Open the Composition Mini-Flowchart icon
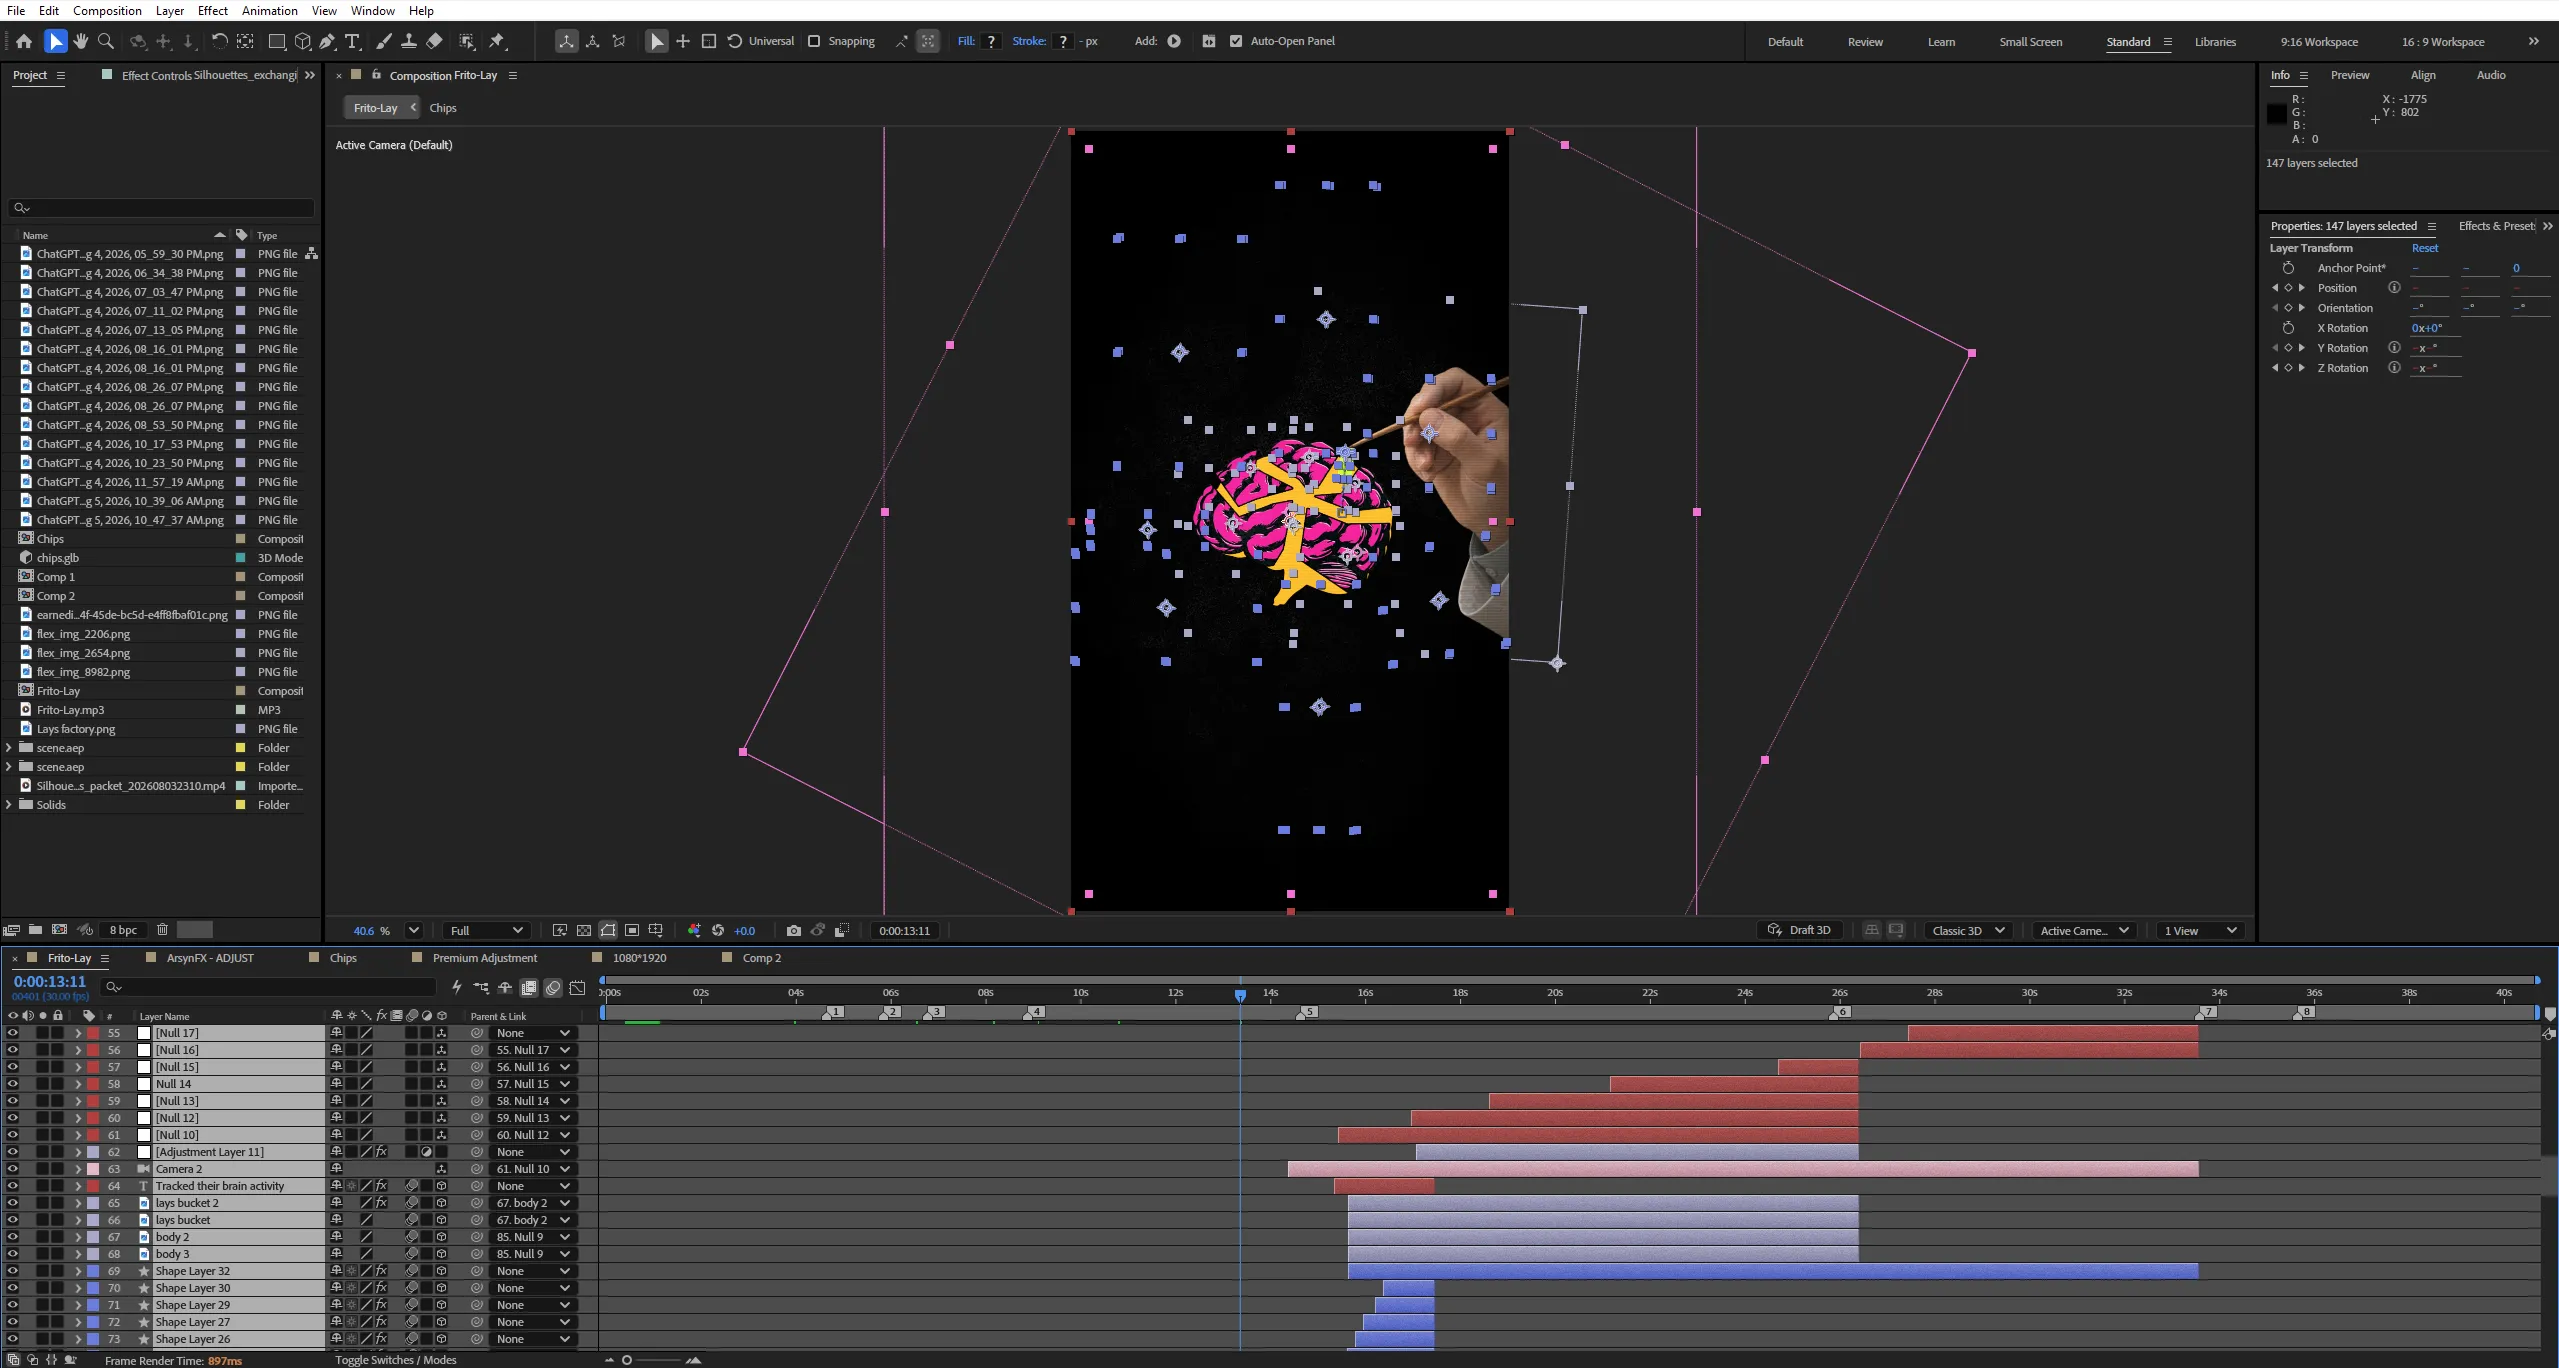The height and width of the screenshot is (1368, 2559). (x=481, y=987)
